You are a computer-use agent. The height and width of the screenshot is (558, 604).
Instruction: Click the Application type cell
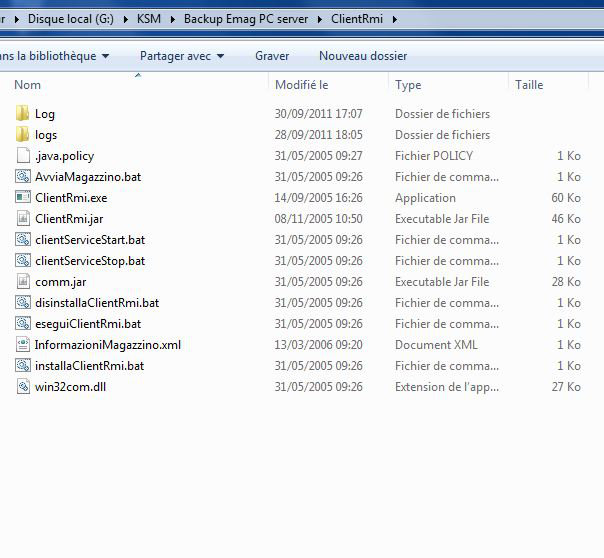pyautogui.click(x=425, y=198)
